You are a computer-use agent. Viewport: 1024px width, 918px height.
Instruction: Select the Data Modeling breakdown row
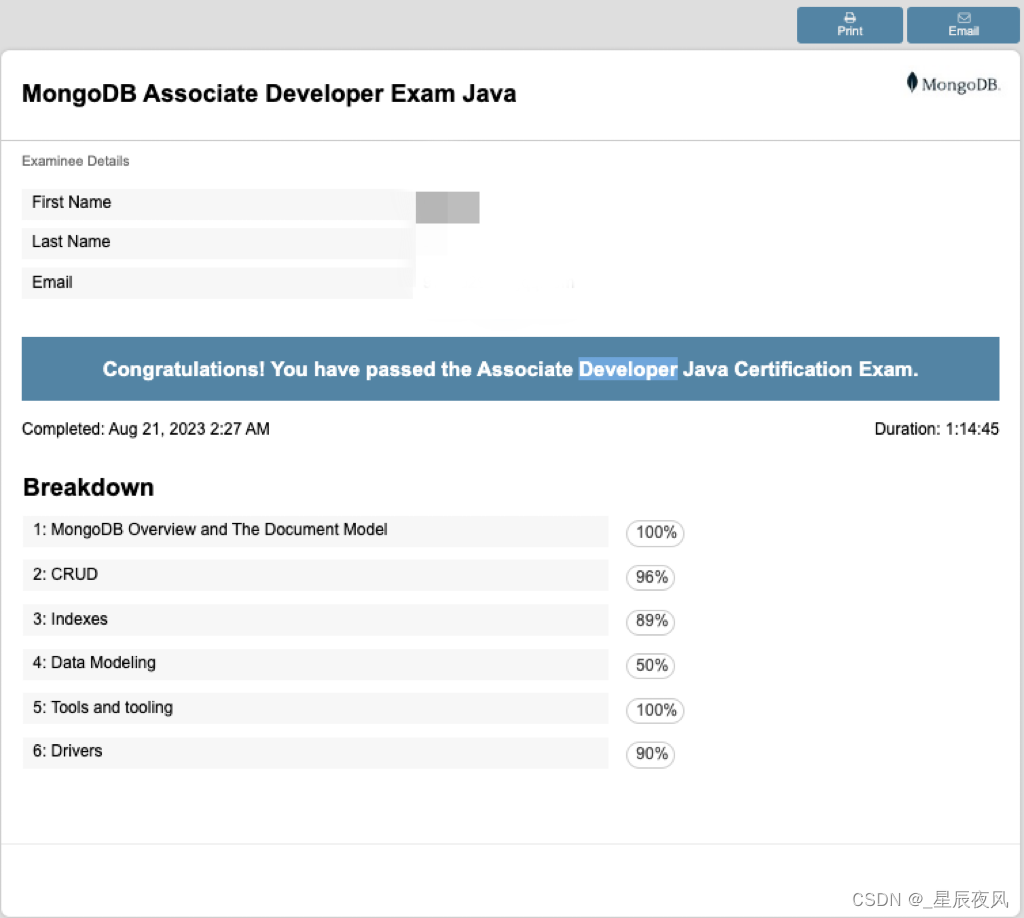315,663
